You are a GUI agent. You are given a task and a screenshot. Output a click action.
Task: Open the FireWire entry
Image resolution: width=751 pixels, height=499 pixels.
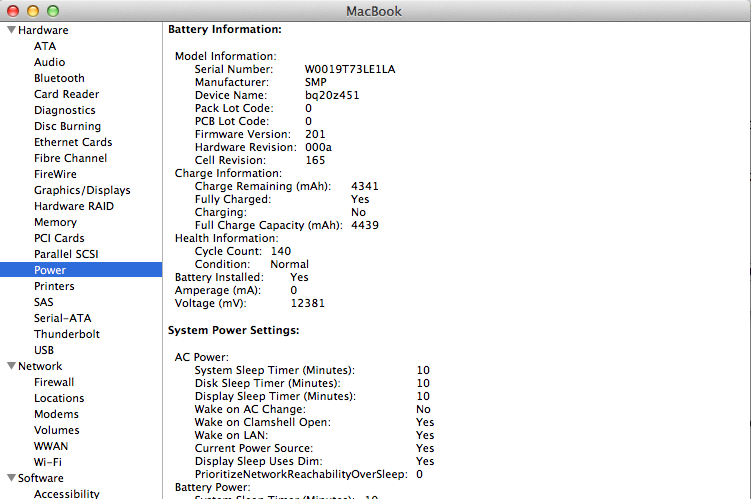(55, 174)
